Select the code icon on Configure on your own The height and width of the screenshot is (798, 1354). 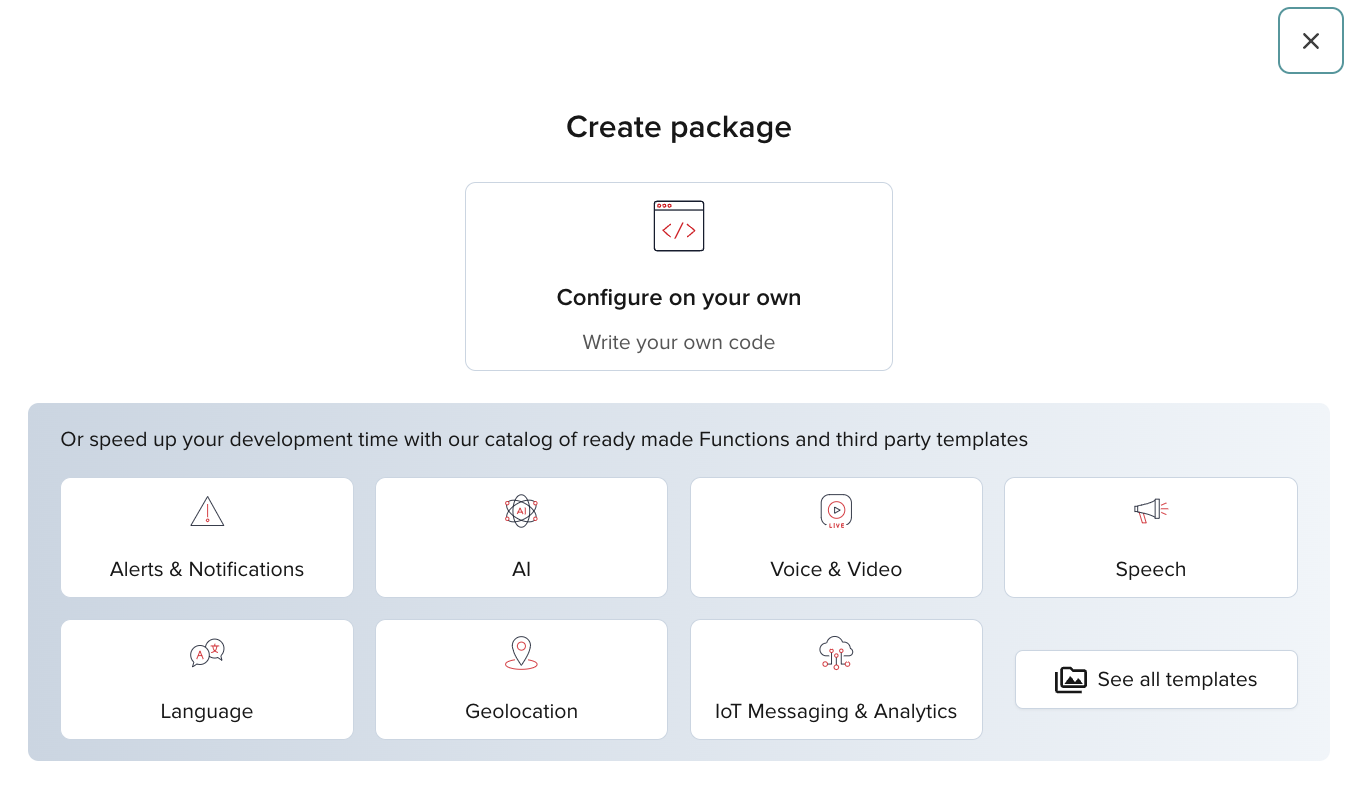679,226
